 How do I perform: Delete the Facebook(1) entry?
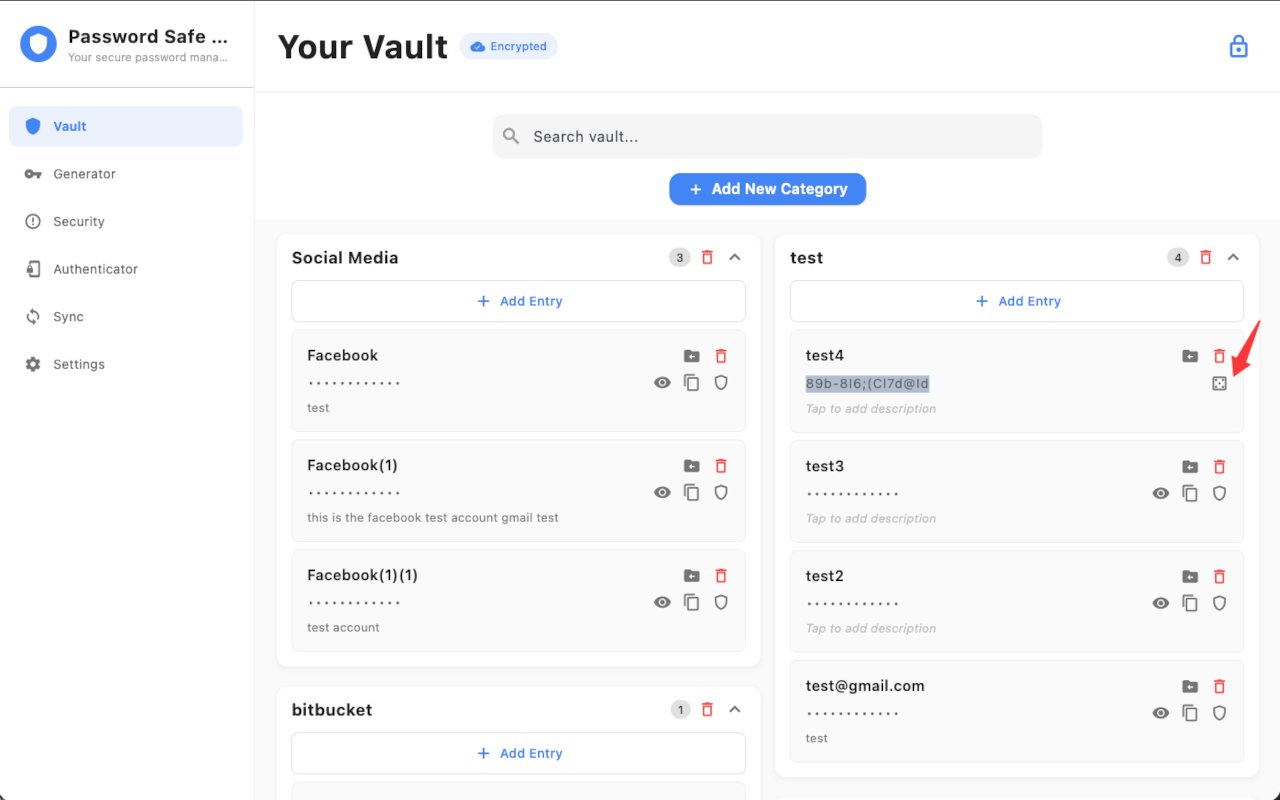721,466
